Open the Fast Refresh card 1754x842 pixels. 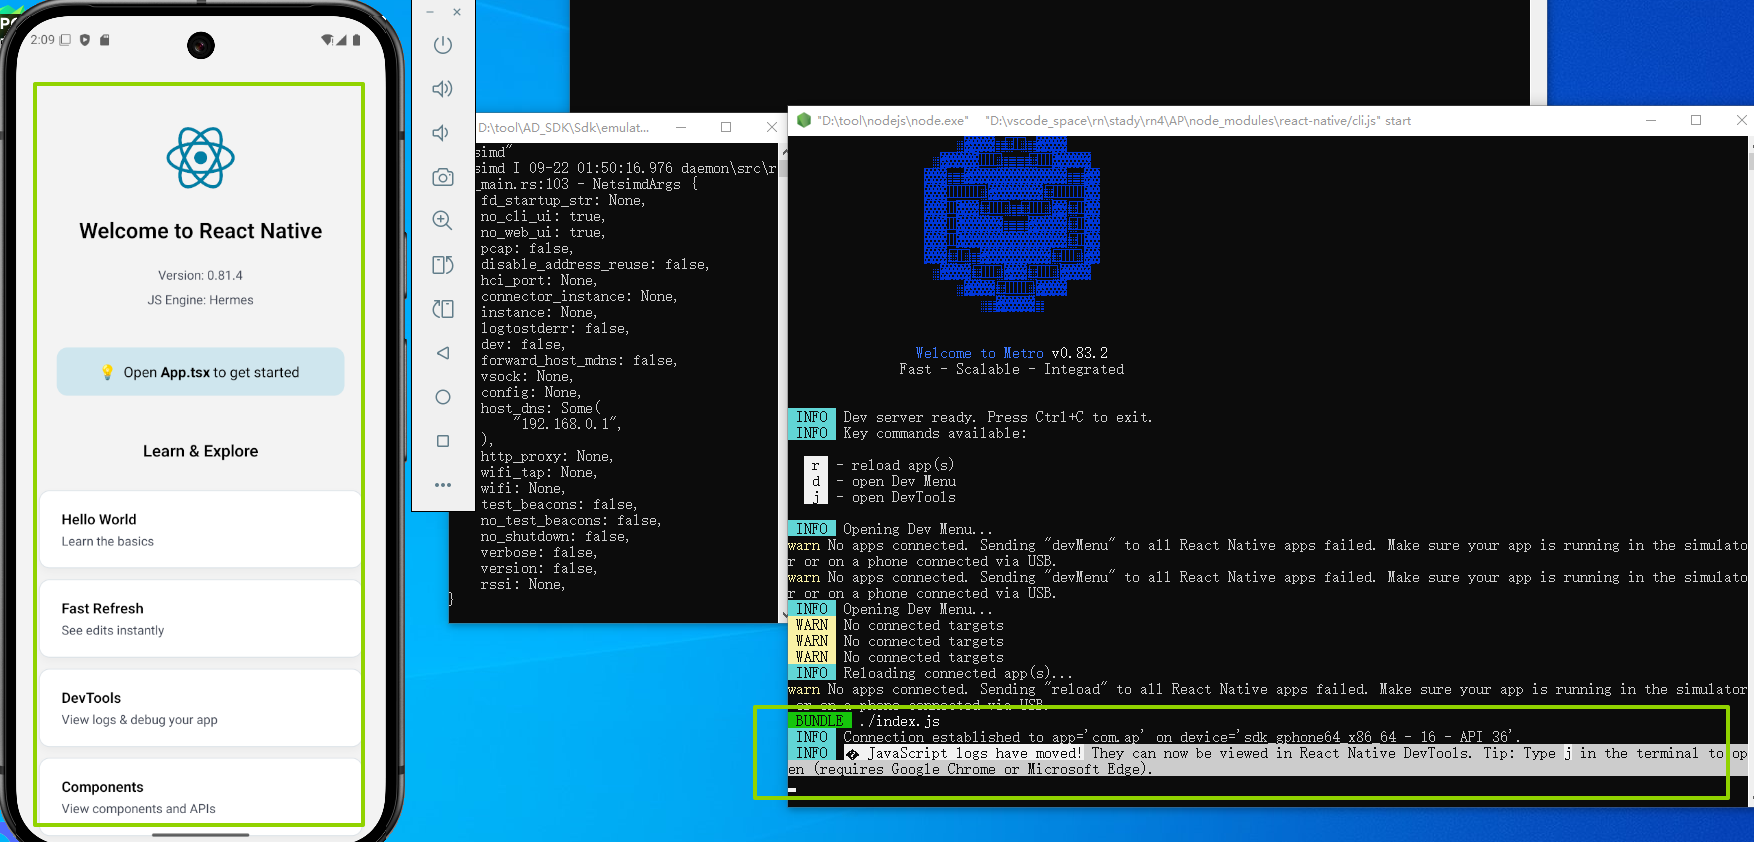coord(200,619)
